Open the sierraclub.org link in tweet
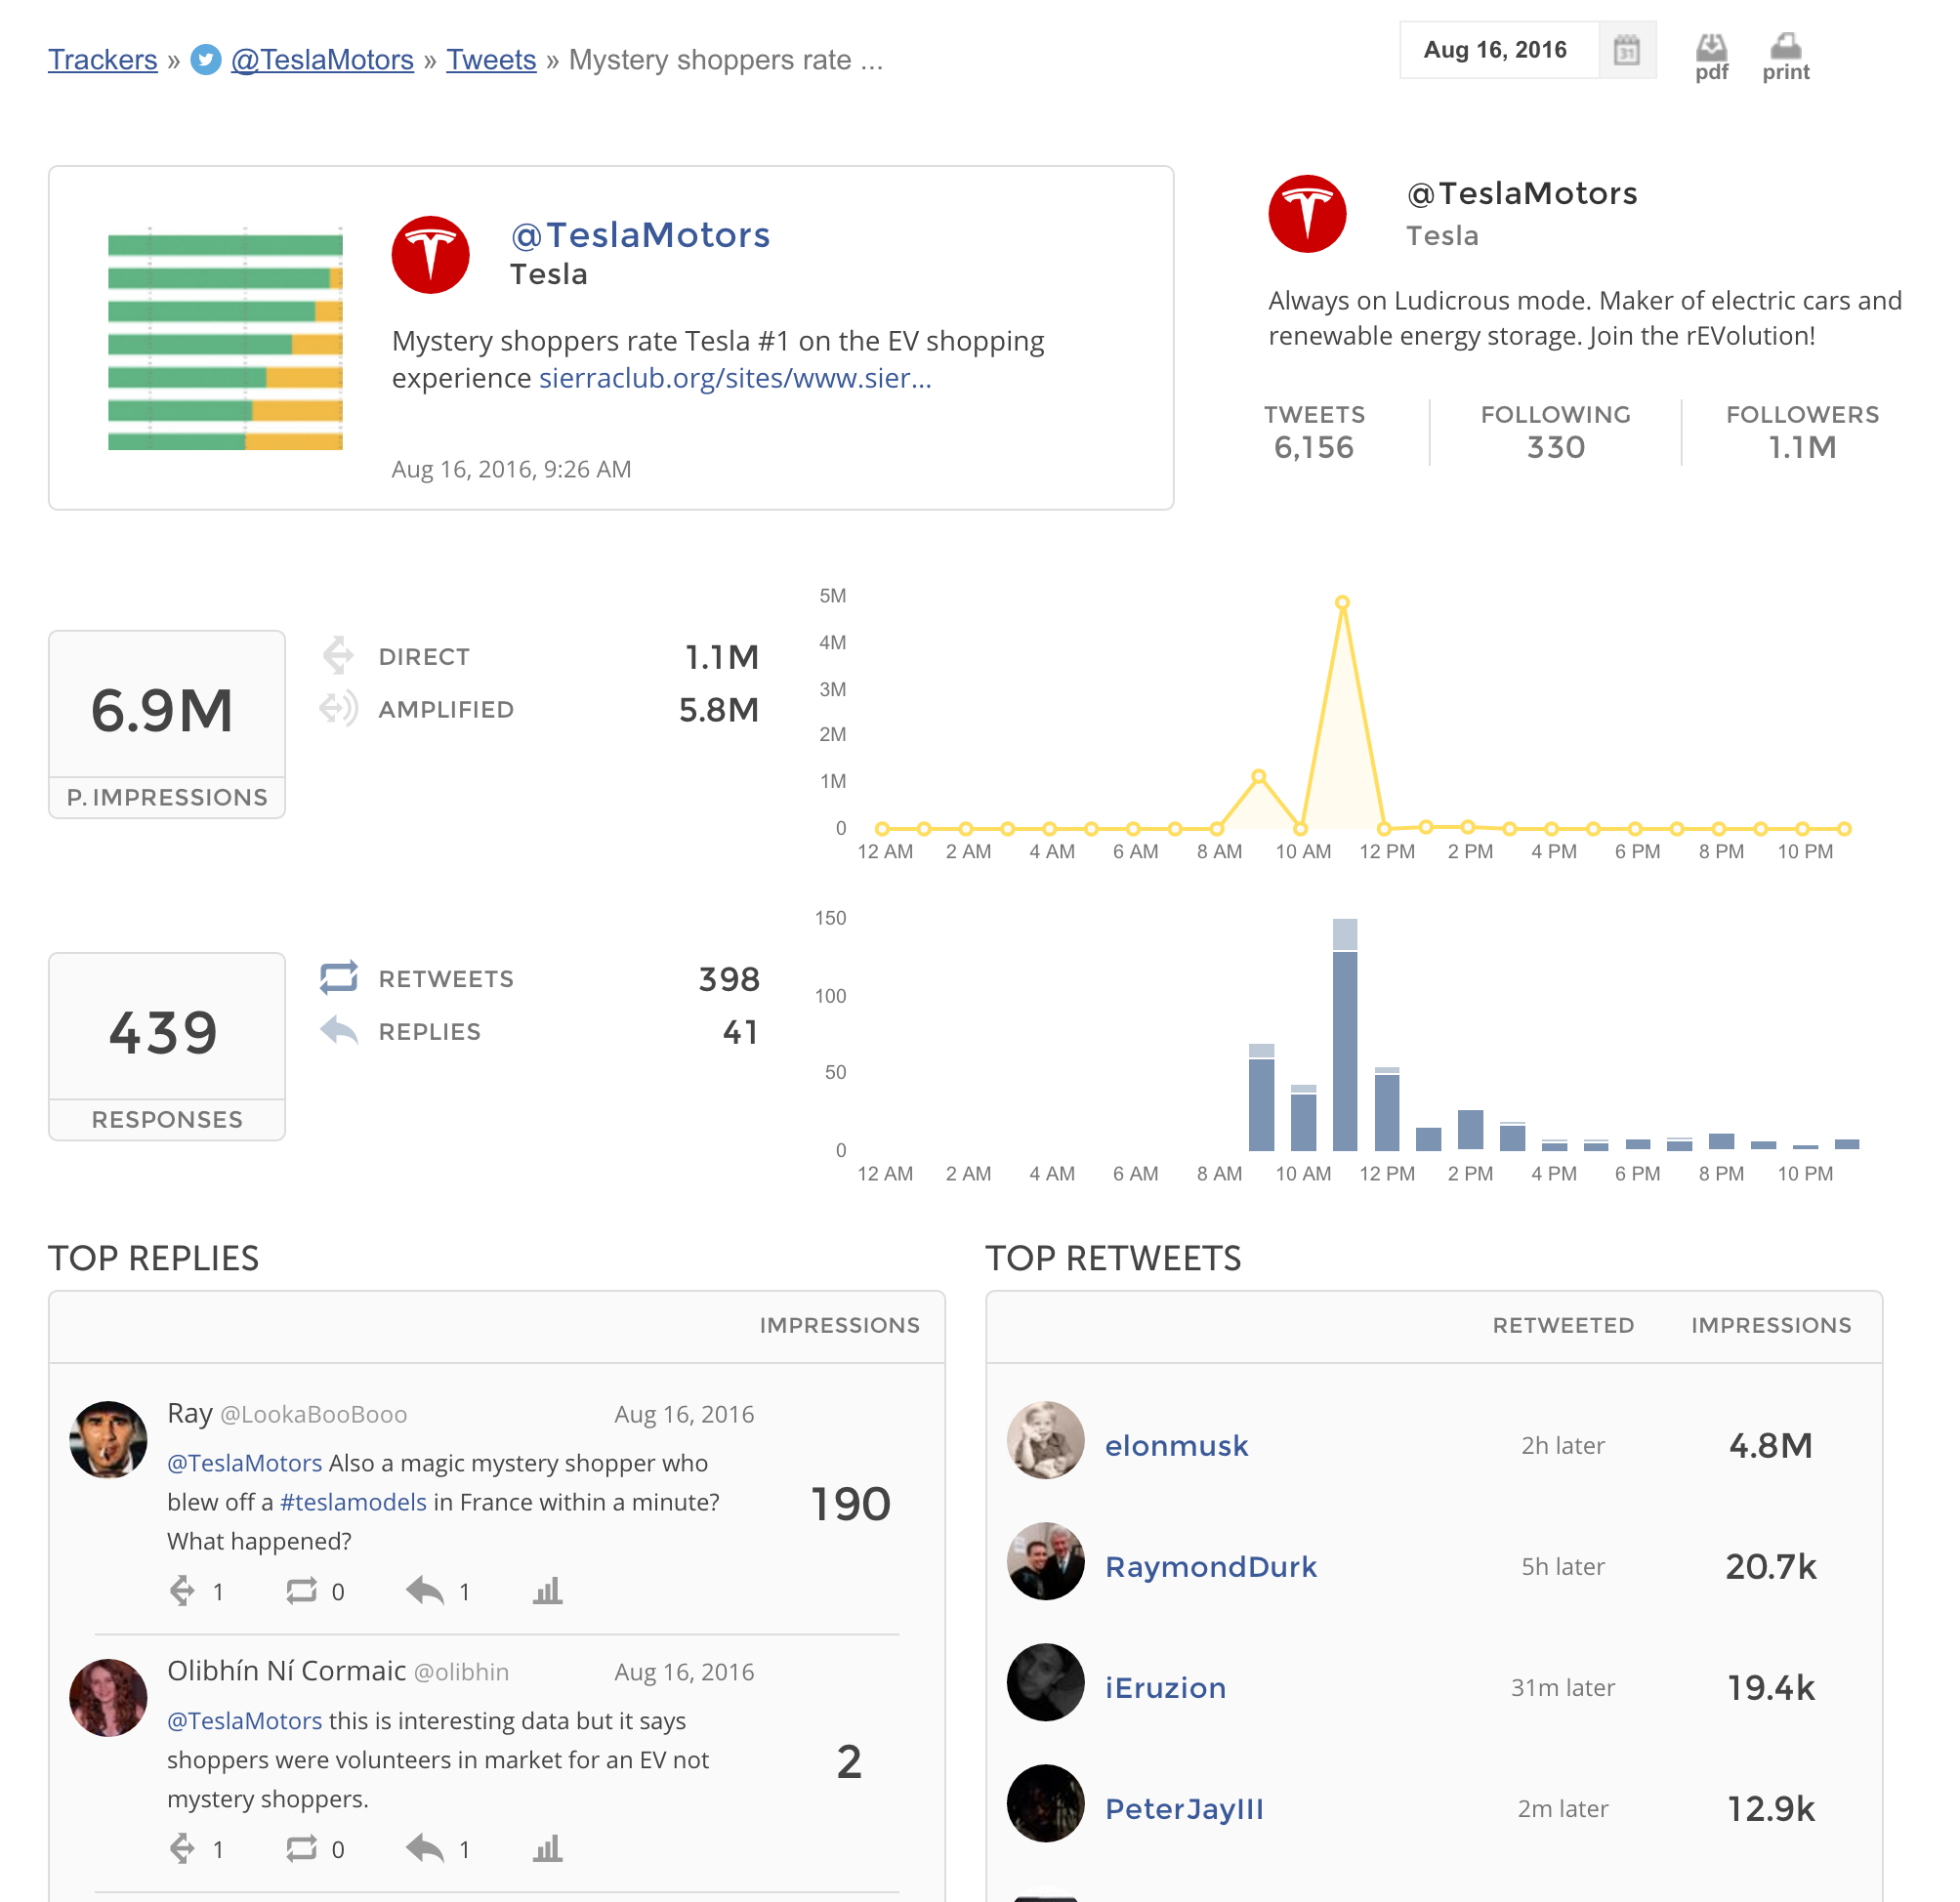This screenshot has width=1960, height=1902. pyautogui.click(x=735, y=379)
